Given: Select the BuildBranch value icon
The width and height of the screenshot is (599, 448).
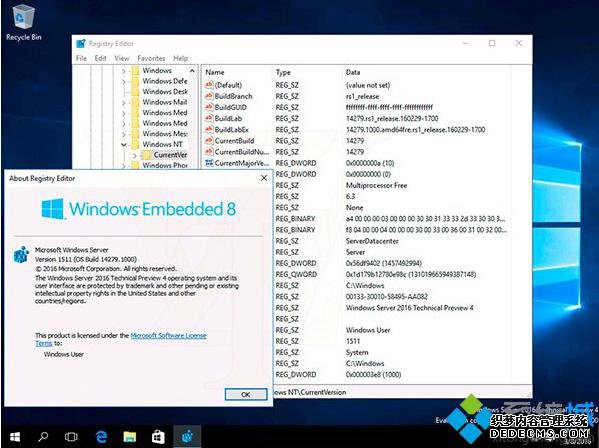Looking at the screenshot, I should coord(209,96).
